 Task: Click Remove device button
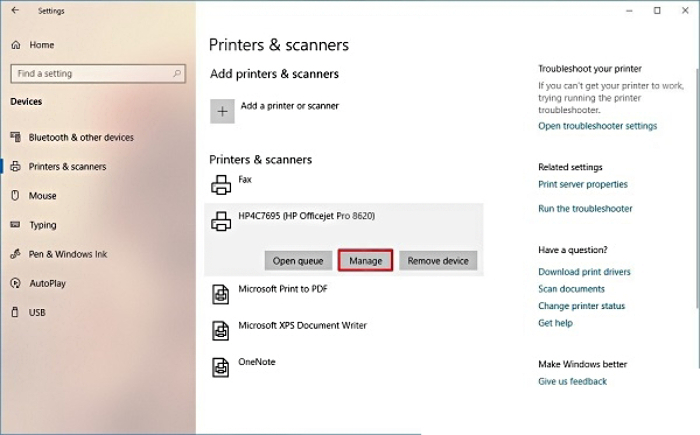click(438, 261)
